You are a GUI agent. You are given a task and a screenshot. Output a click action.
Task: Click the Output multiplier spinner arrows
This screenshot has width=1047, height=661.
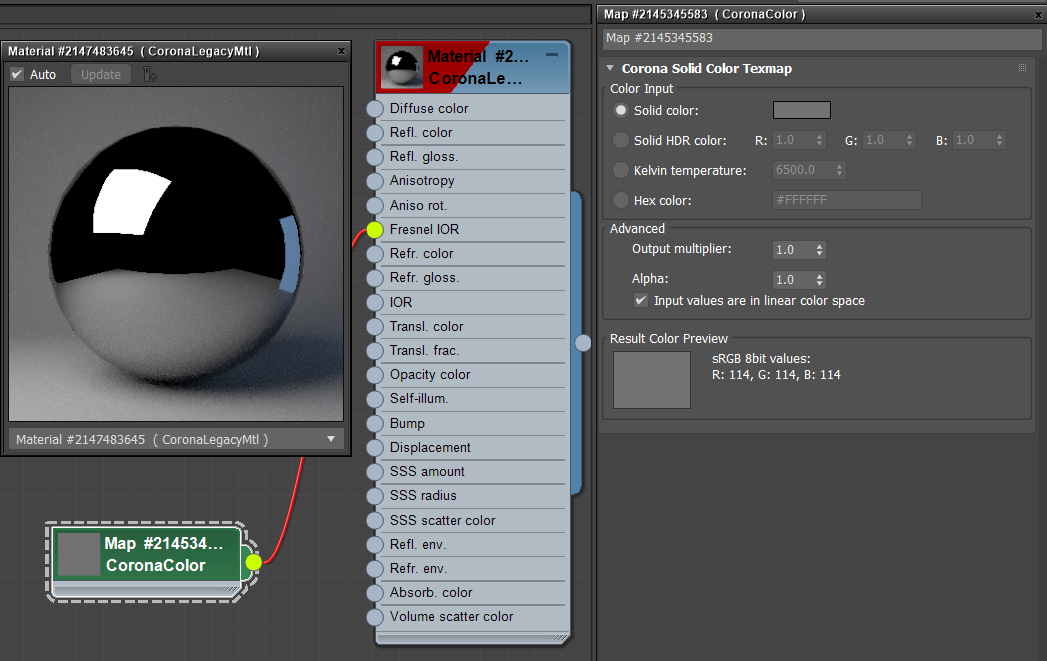pos(819,250)
